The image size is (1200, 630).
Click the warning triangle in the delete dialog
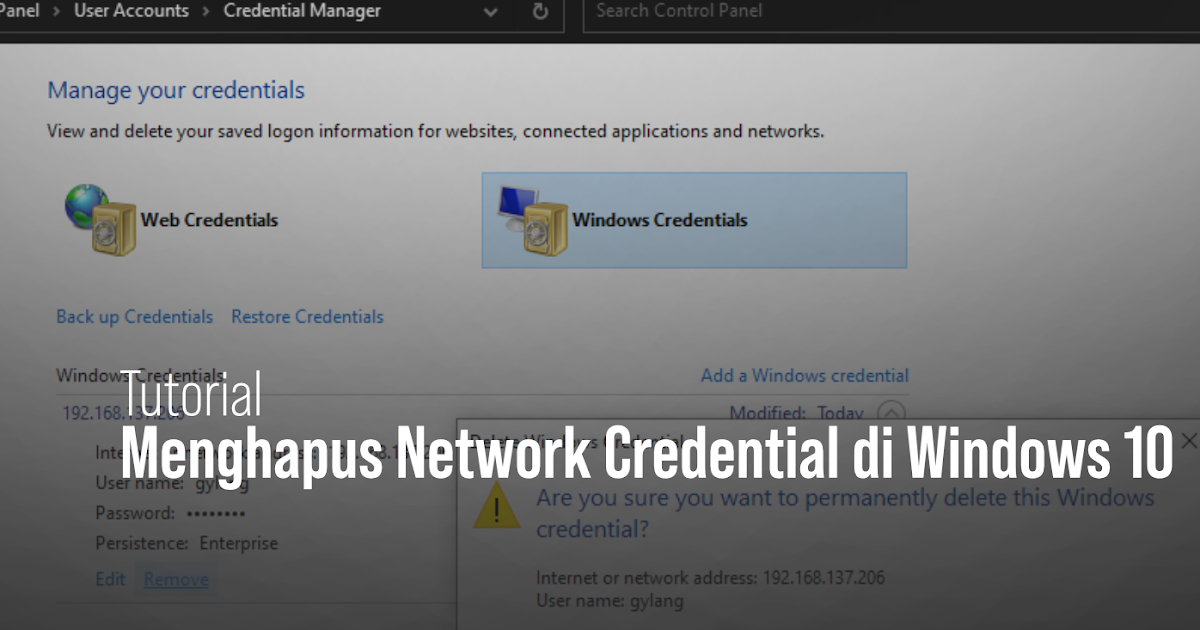pos(496,508)
